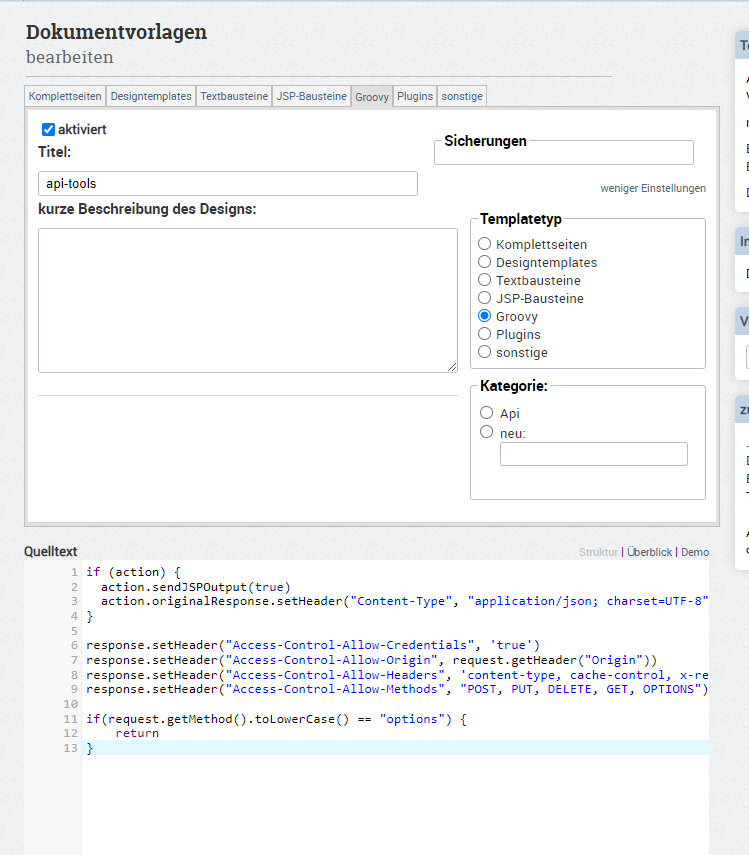Open the Designtemplates tab
749x855 pixels.
coord(151,97)
